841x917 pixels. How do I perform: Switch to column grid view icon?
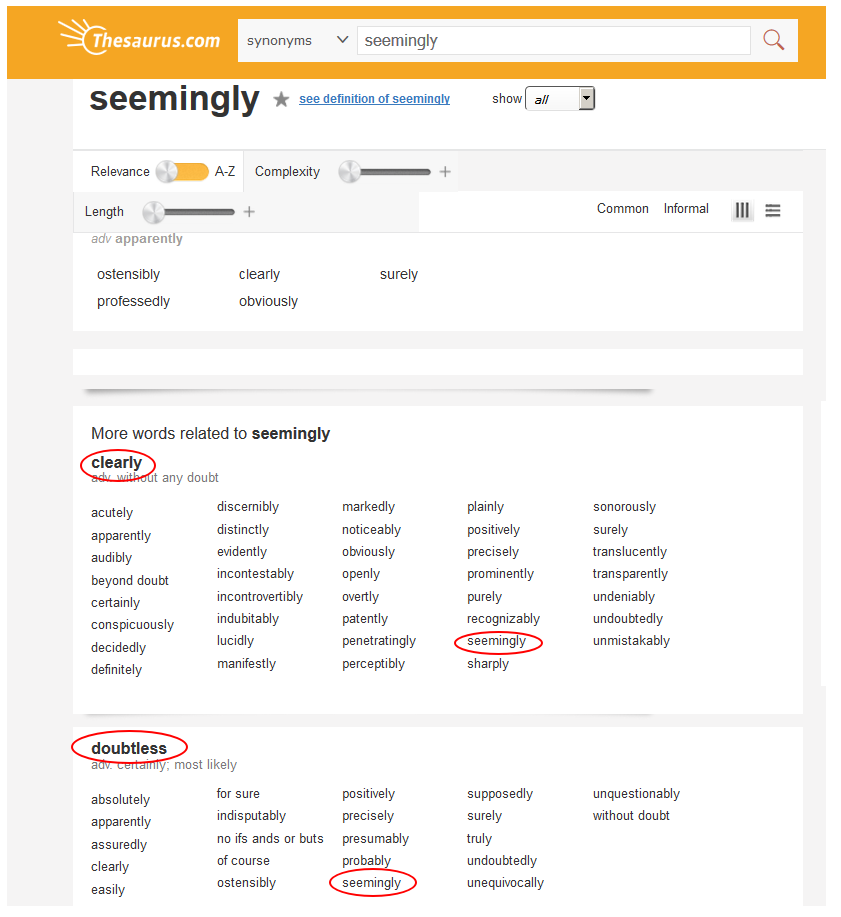[742, 210]
